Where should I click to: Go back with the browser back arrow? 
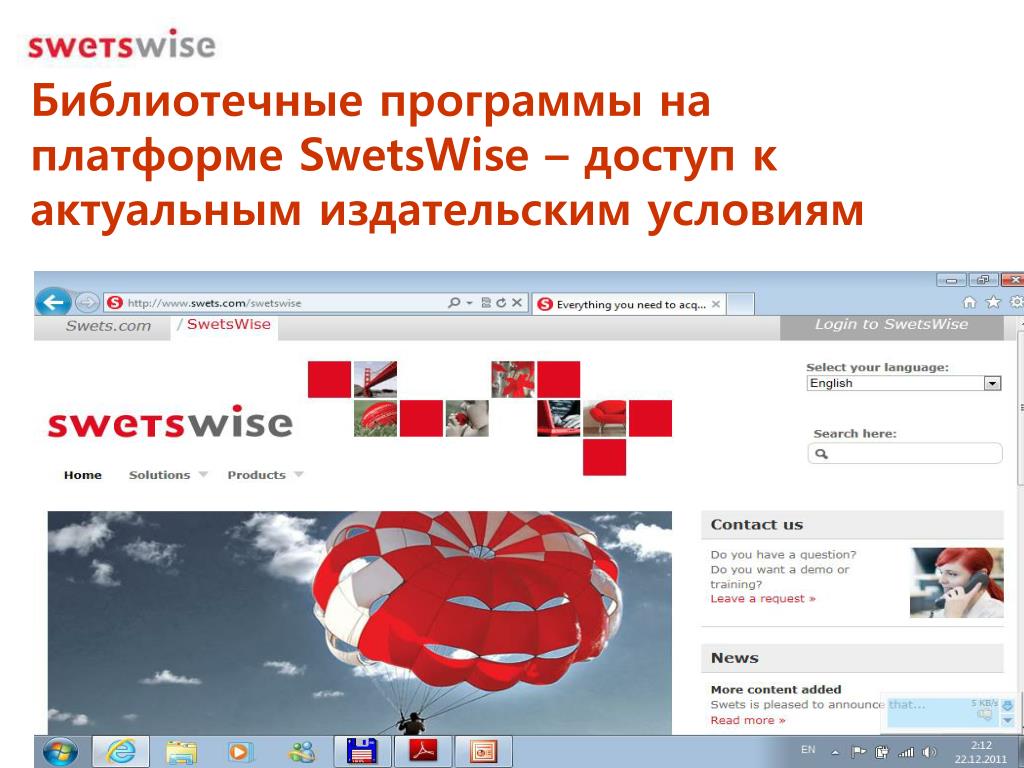(53, 302)
